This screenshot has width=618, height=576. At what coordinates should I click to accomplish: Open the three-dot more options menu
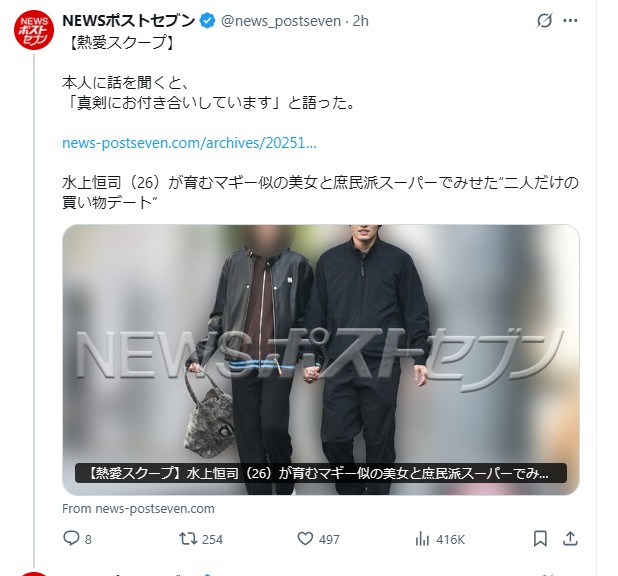click(x=570, y=21)
